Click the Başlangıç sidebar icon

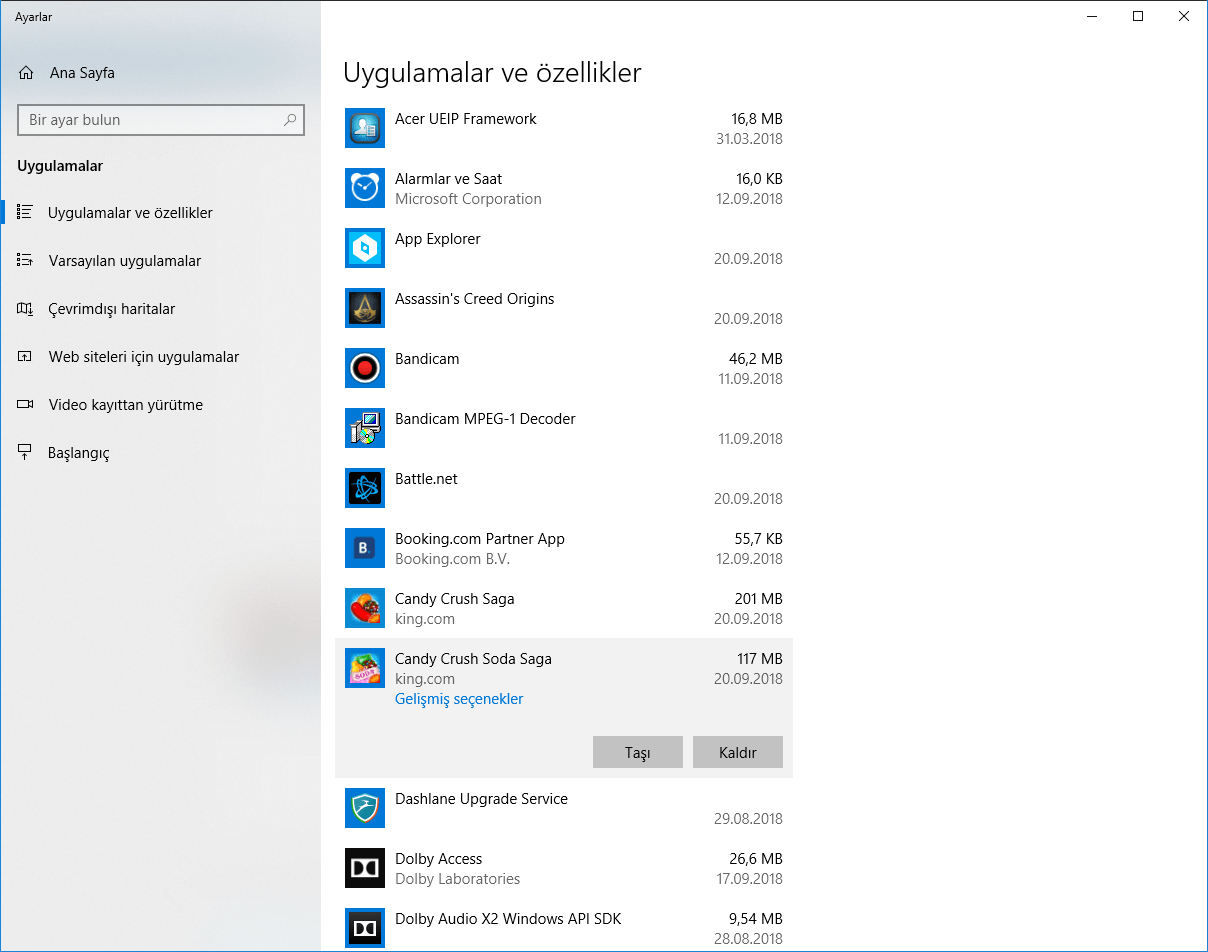(26, 452)
